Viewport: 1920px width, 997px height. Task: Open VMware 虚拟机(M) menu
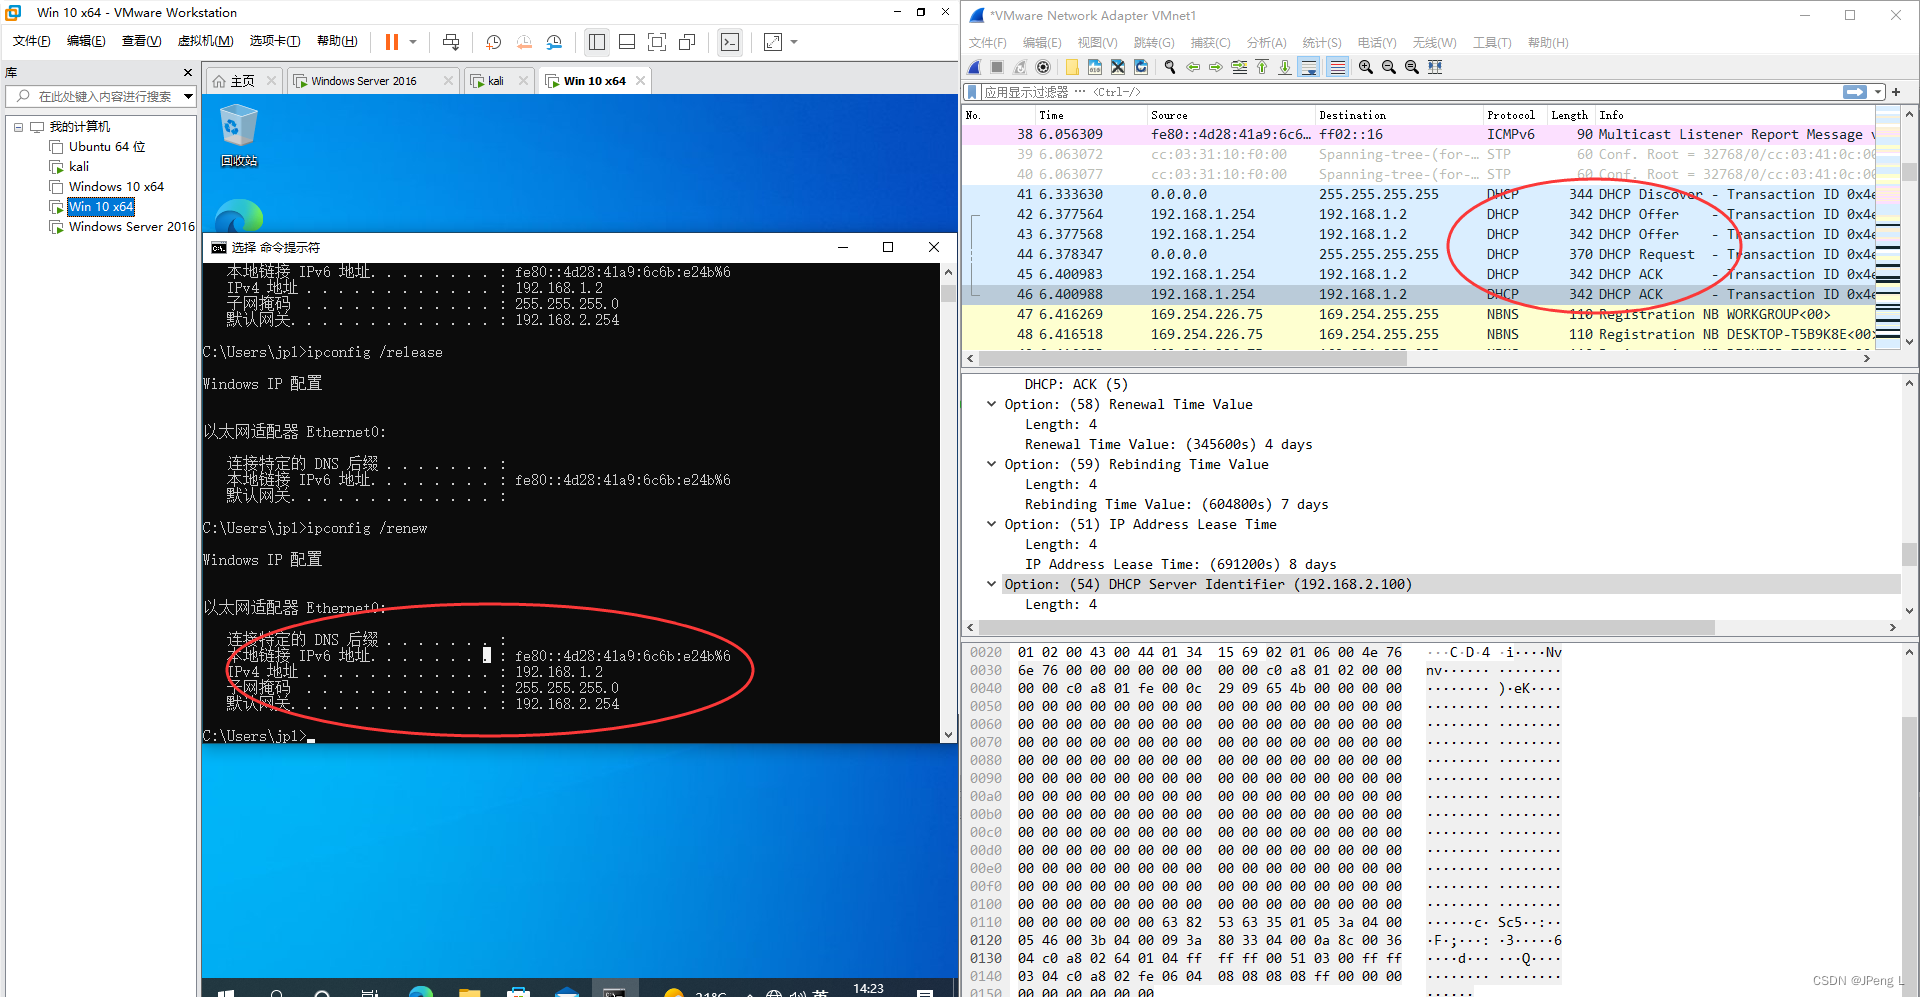coord(205,41)
